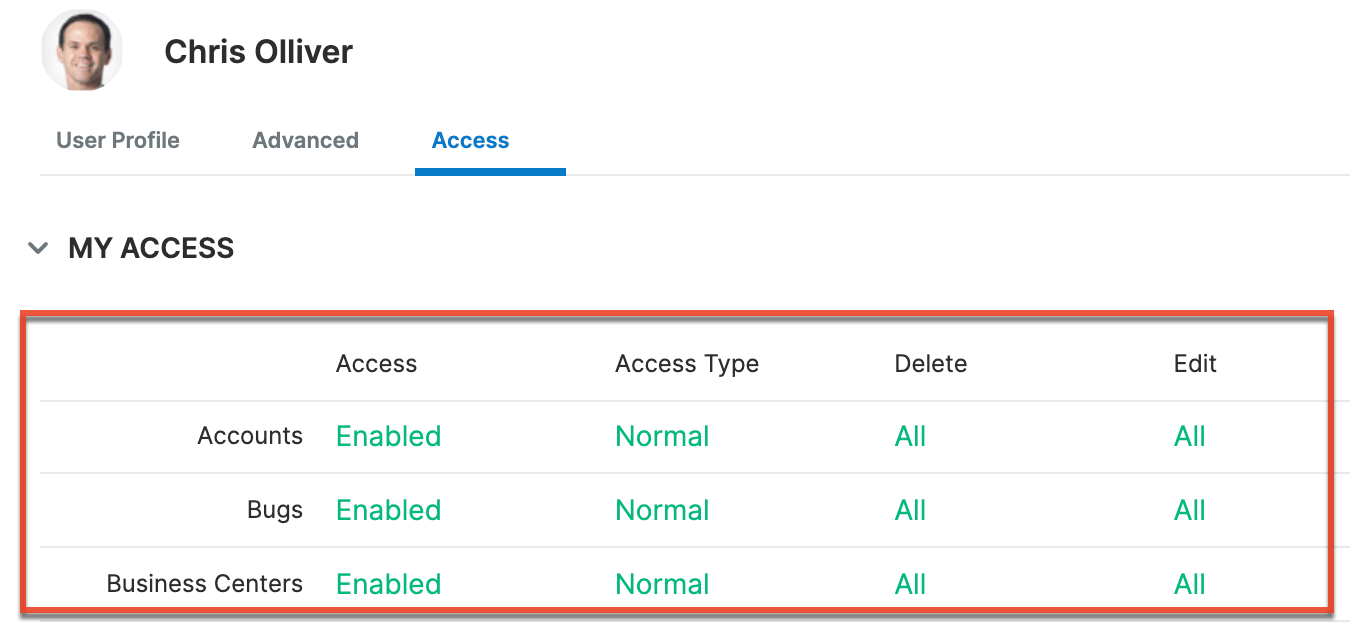
Task: Click Chris Olliver's profile avatar
Action: pos(82,51)
